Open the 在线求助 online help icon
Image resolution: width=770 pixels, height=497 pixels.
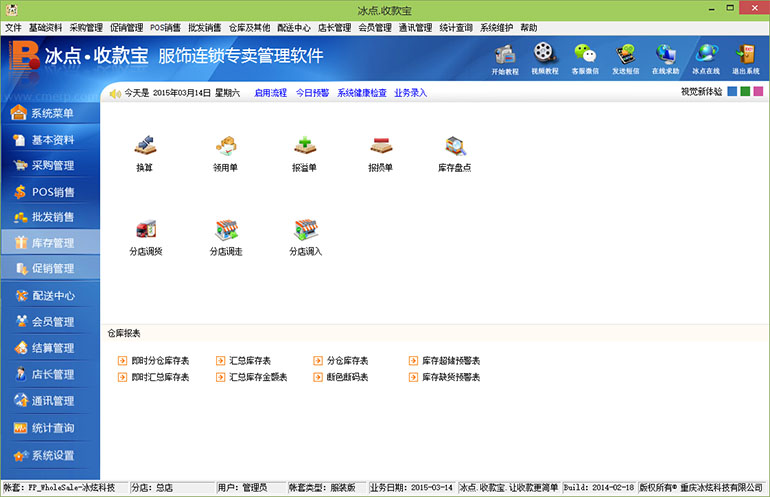click(665, 59)
